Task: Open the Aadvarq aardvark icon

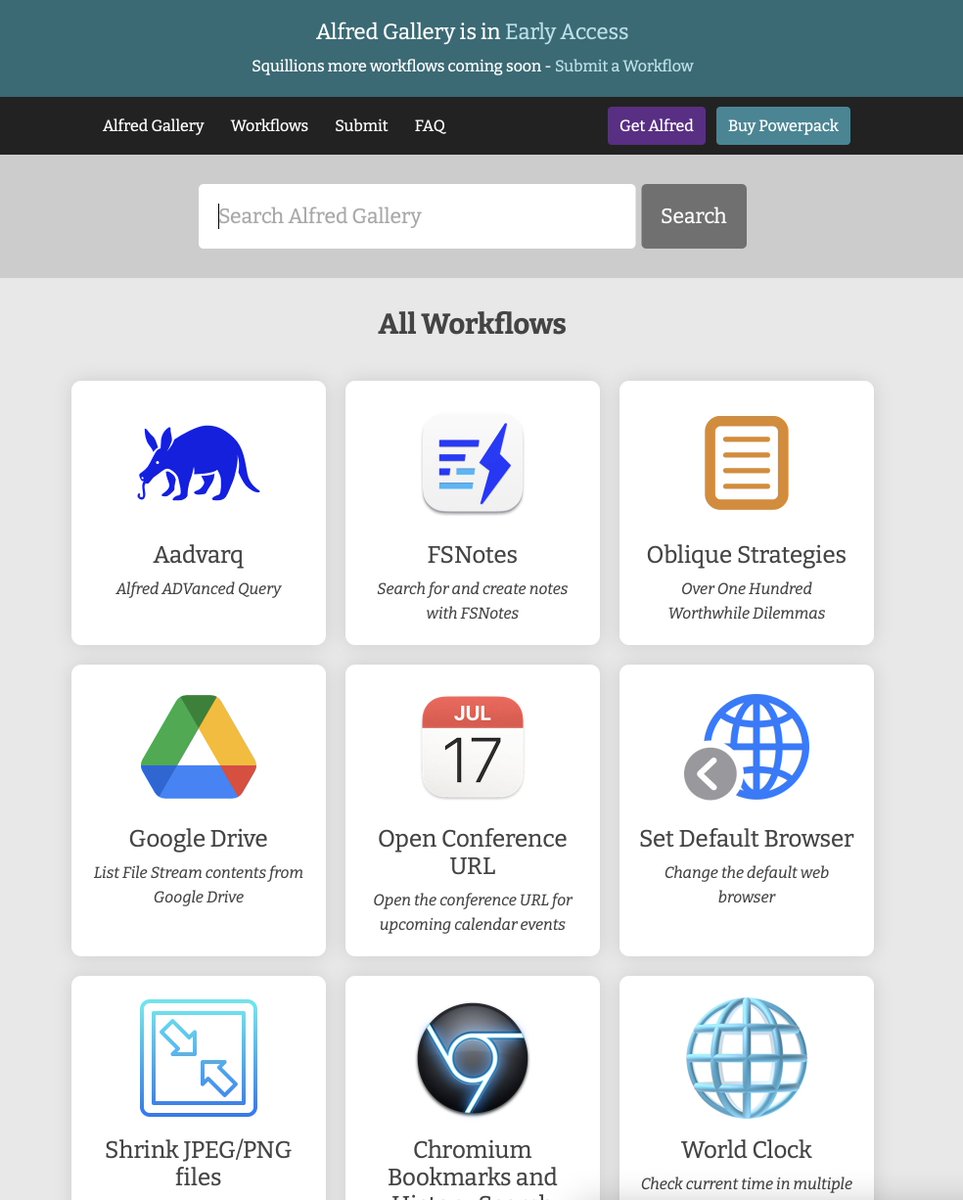Action: (199, 463)
